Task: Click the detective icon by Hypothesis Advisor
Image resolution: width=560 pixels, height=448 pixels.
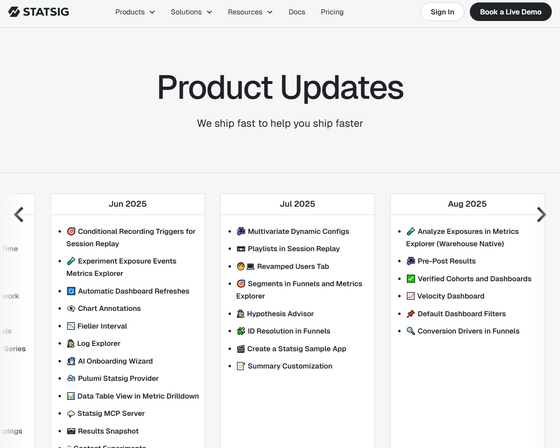Action: point(240,314)
